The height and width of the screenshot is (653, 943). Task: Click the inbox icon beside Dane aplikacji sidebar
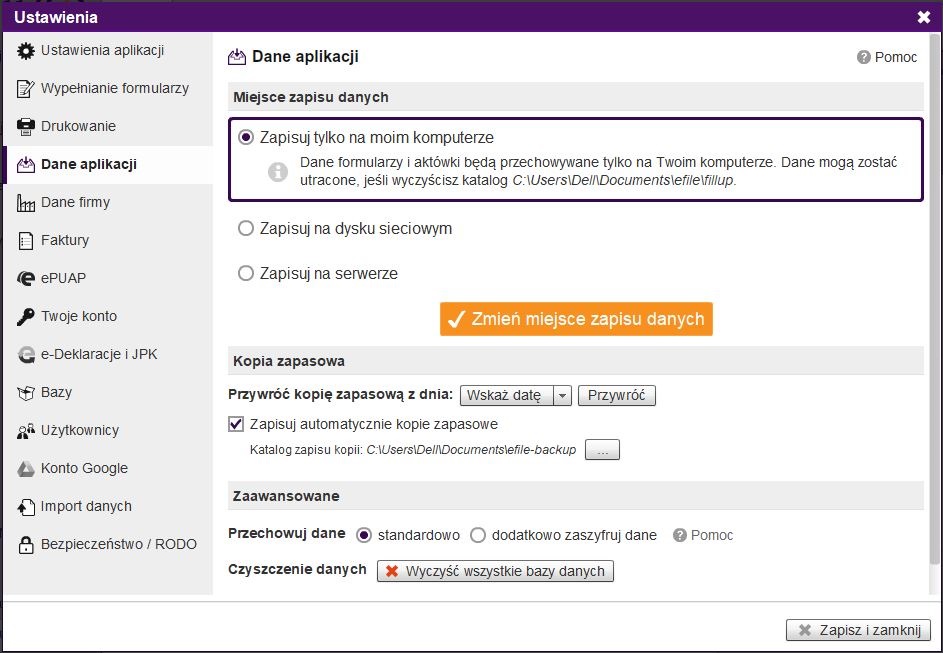point(26,164)
